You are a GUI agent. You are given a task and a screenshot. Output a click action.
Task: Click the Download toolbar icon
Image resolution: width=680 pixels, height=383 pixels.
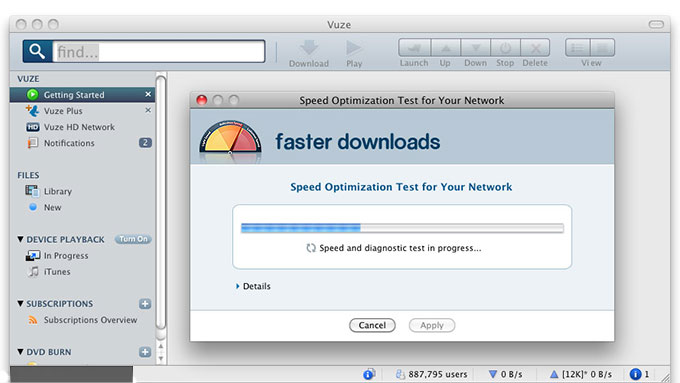(x=309, y=48)
